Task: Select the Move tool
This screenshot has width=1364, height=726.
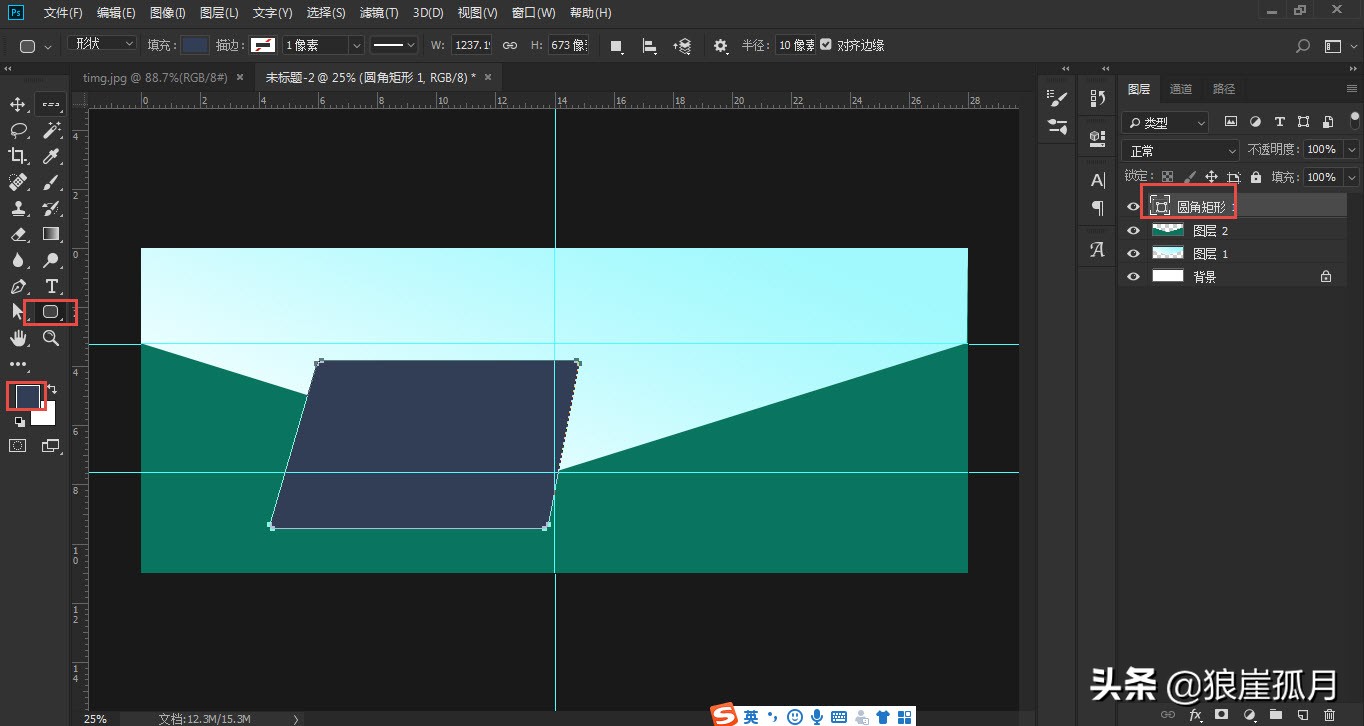Action: click(18, 104)
